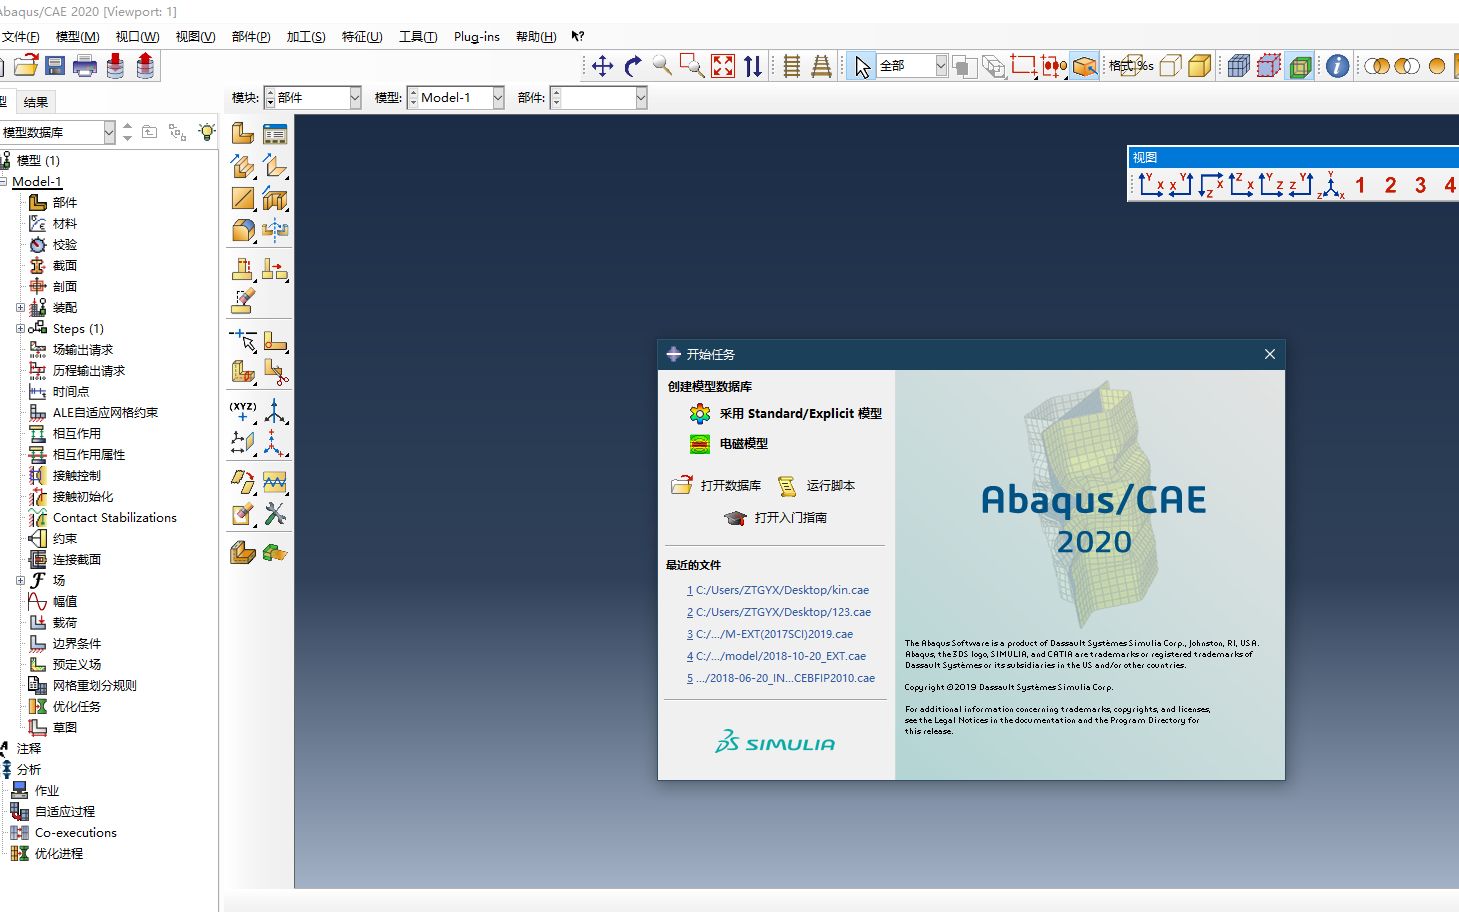Click the selection arrow tool in toolbar
This screenshot has width=1459, height=912.
point(862,66)
